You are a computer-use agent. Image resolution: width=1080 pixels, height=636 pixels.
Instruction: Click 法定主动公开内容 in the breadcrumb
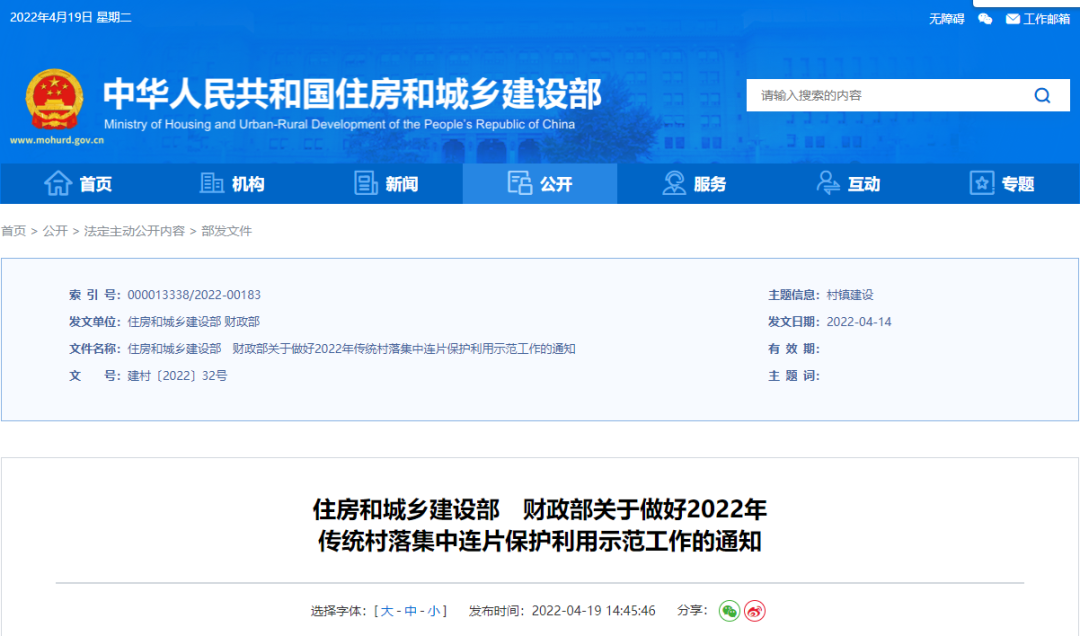134,231
